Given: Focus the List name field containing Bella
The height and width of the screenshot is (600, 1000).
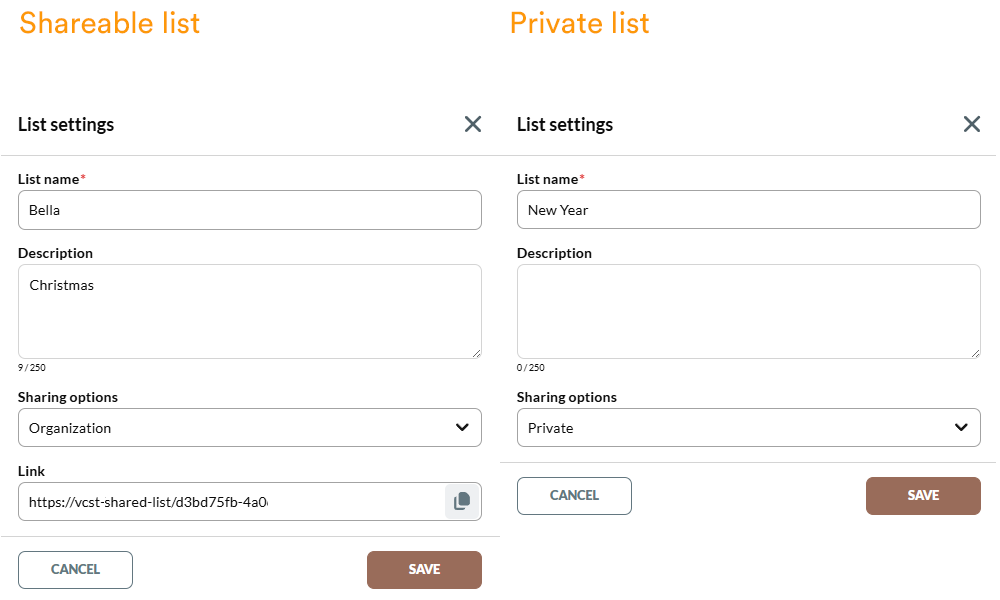Looking at the screenshot, I should (250, 211).
